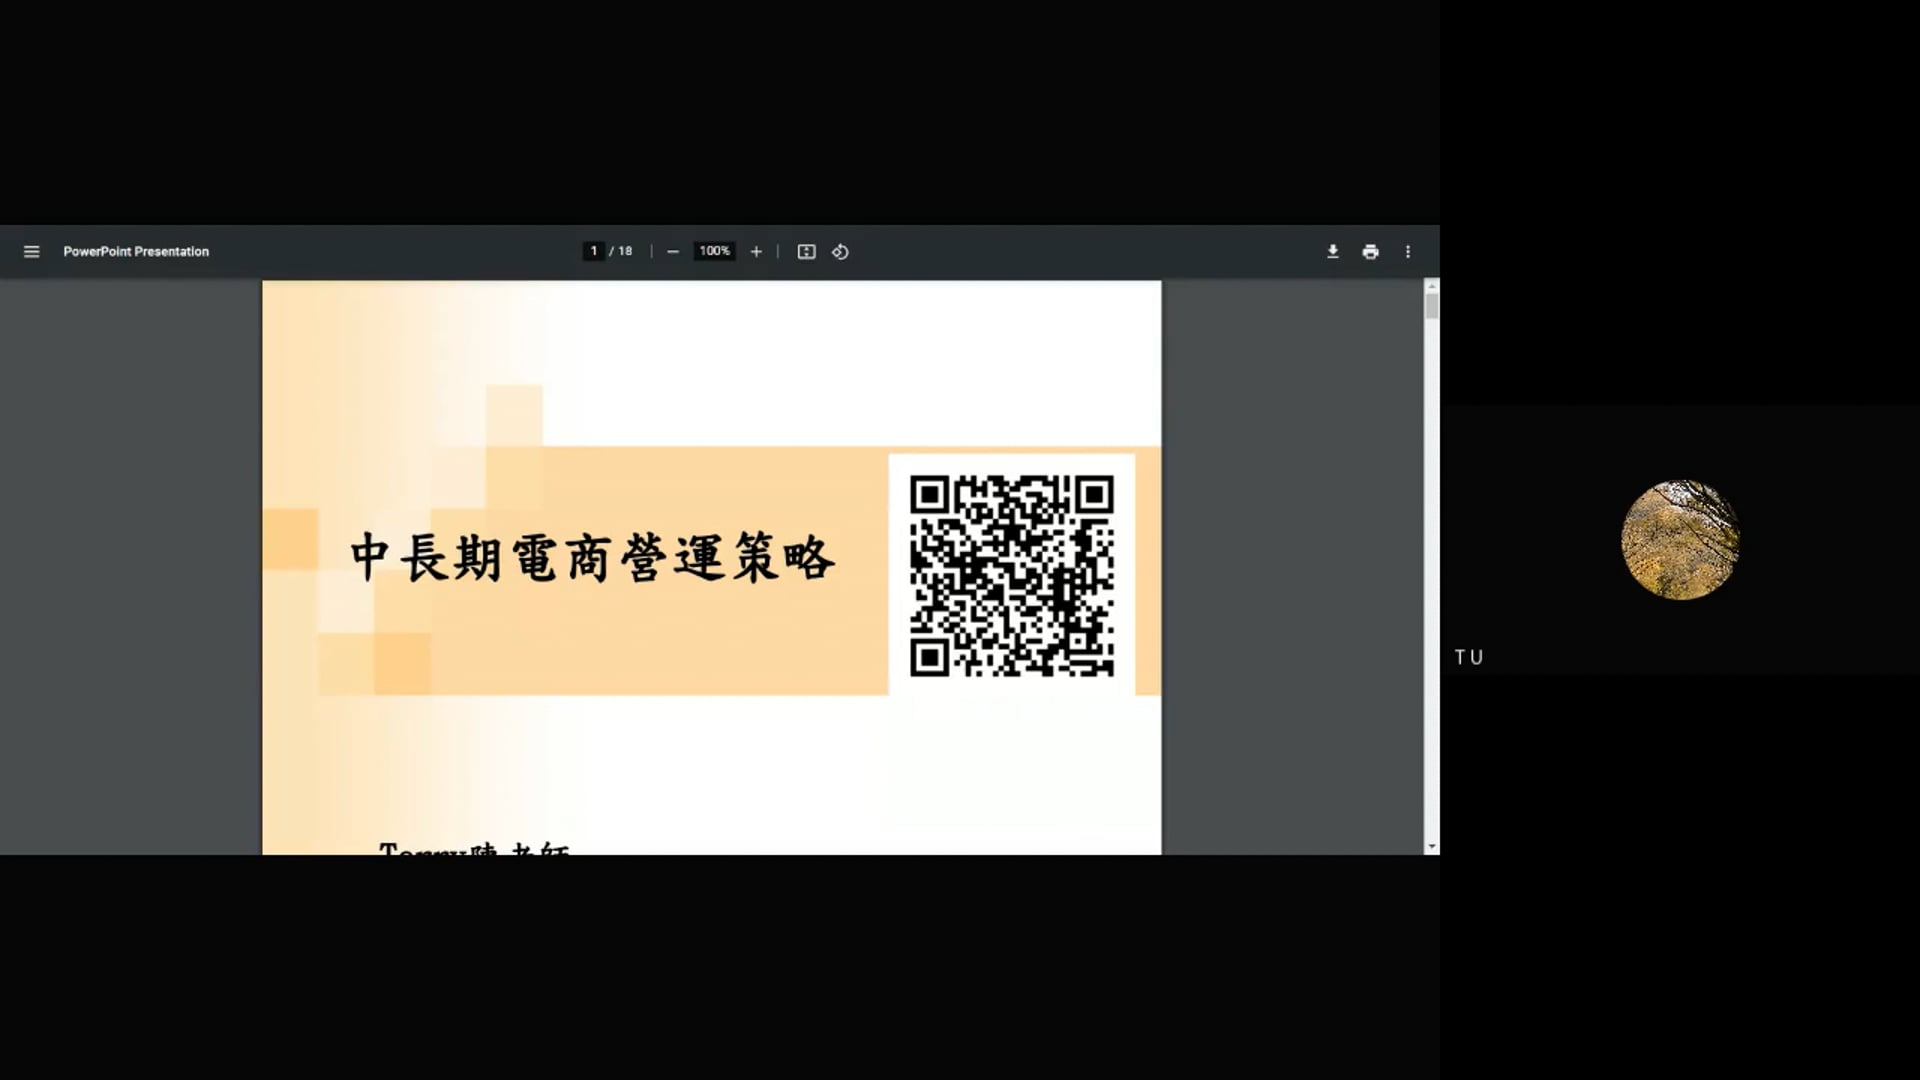Click the vertical scrollbar thumb
Screen dimensions: 1920x1080
(x=1432, y=306)
